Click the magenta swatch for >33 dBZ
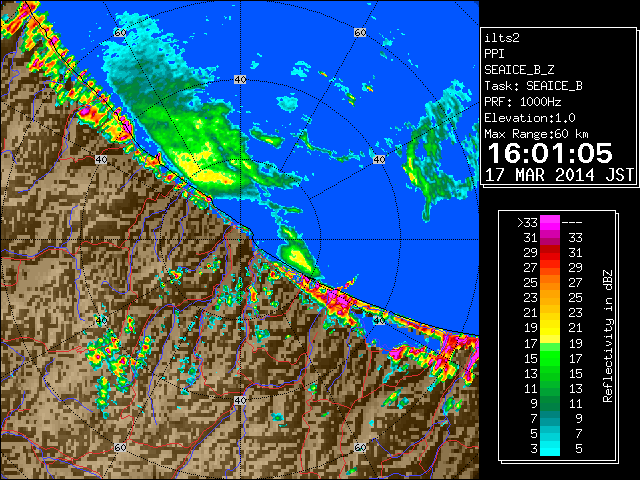Viewport: 640px width, 480px height. coord(550,223)
